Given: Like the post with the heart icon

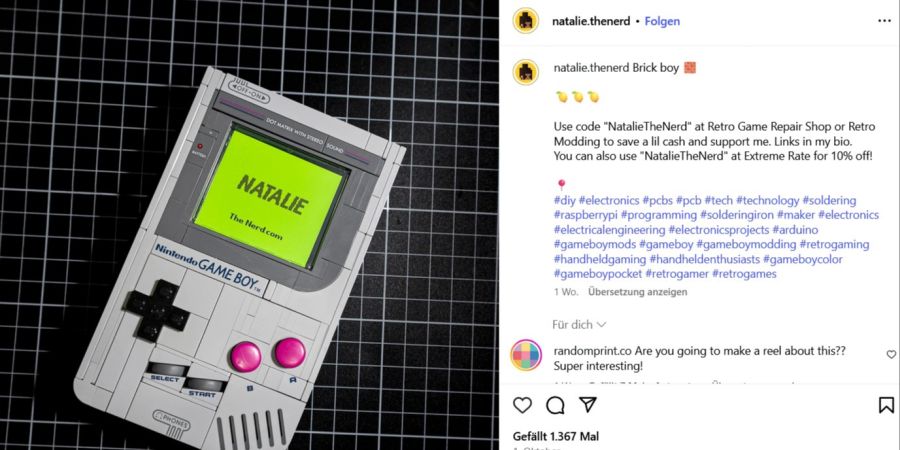Looking at the screenshot, I should click(522, 405).
